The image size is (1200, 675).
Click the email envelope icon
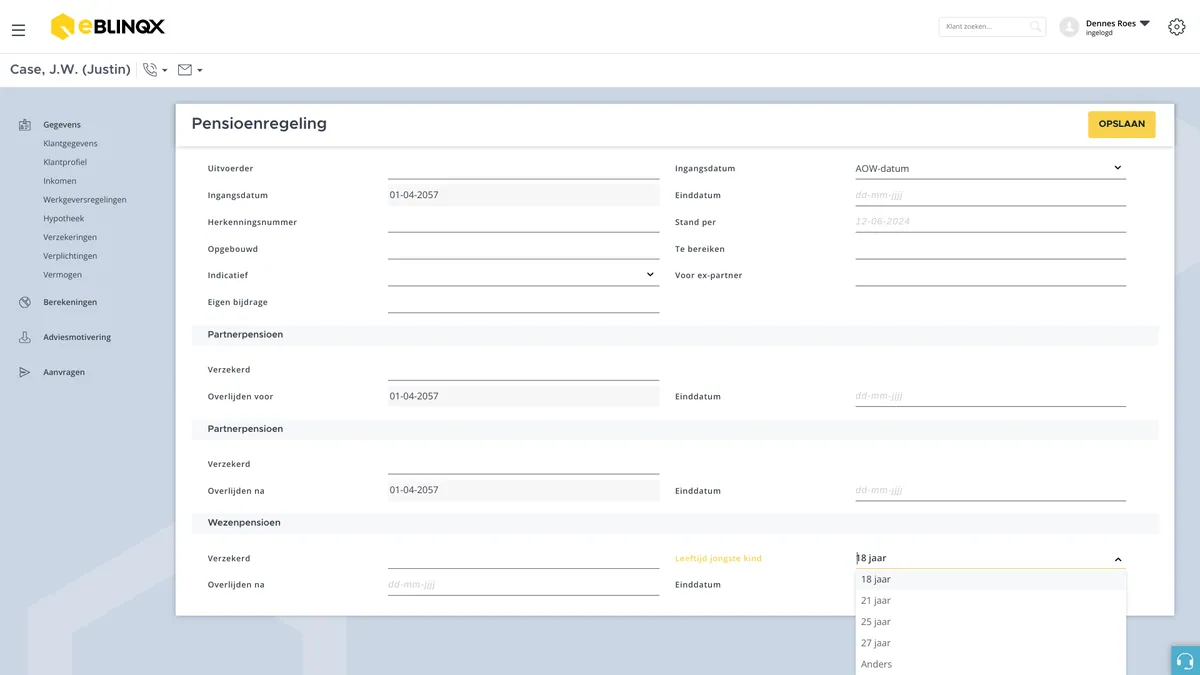pos(184,70)
